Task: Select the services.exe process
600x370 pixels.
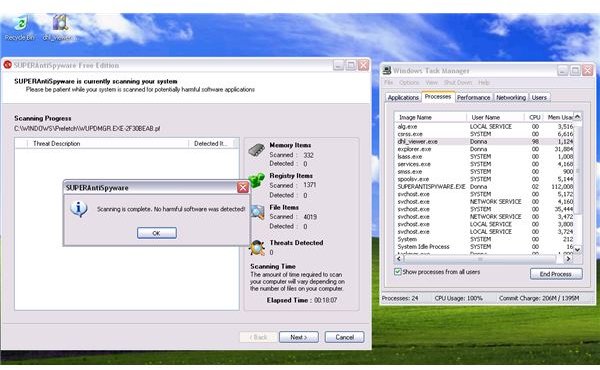Action: 484,164
